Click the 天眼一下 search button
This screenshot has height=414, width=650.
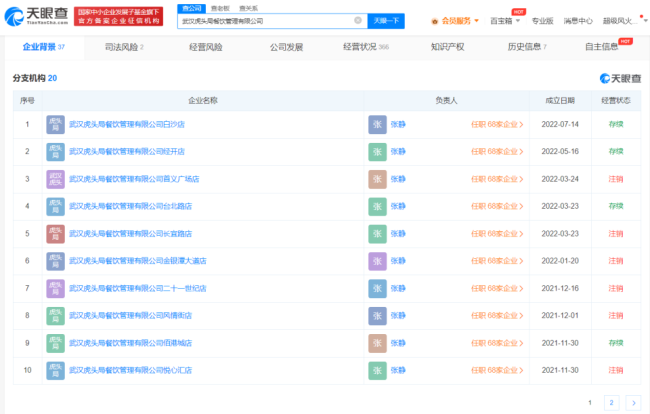(x=386, y=21)
